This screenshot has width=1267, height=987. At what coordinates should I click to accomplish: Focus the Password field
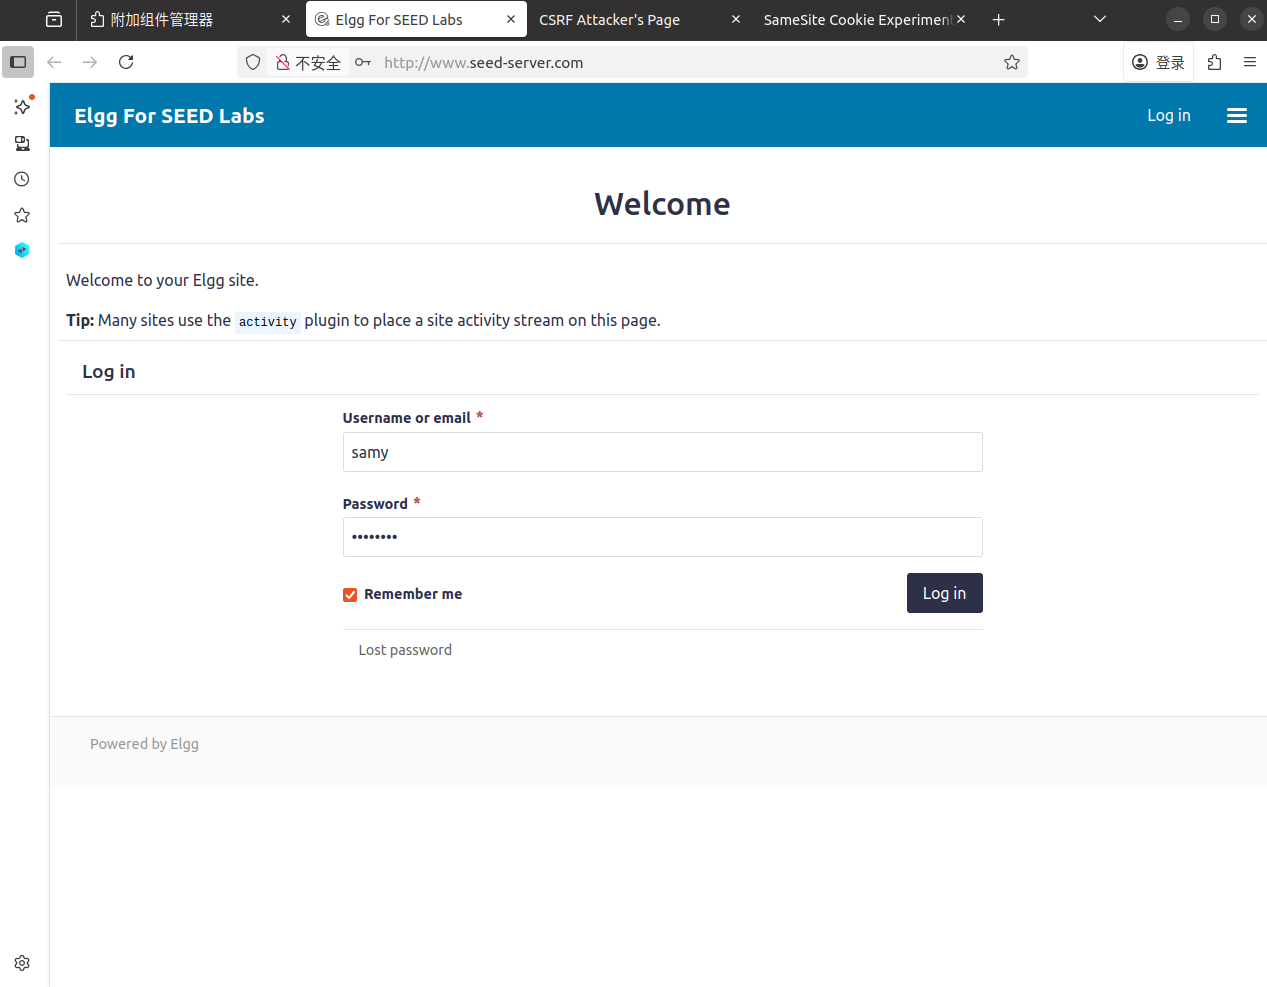pyautogui.click(x=663, y=537)
